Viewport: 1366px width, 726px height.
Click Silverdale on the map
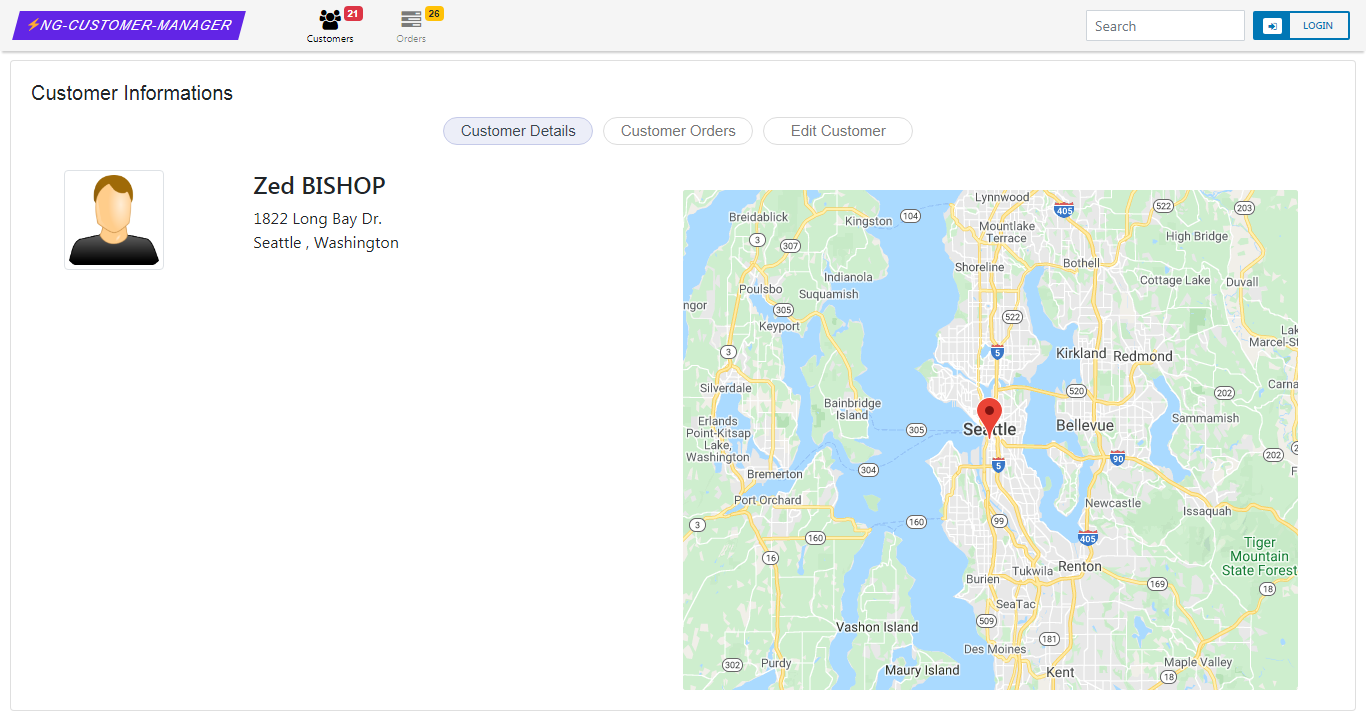pyautogui.click(x=726, y=388)
